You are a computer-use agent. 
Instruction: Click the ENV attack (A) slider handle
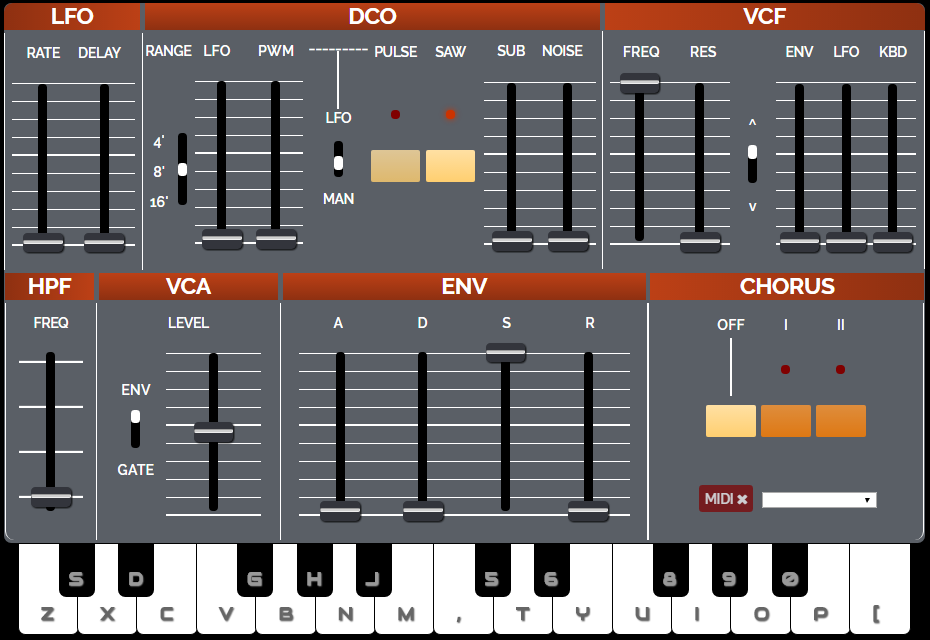pos(340,511)
